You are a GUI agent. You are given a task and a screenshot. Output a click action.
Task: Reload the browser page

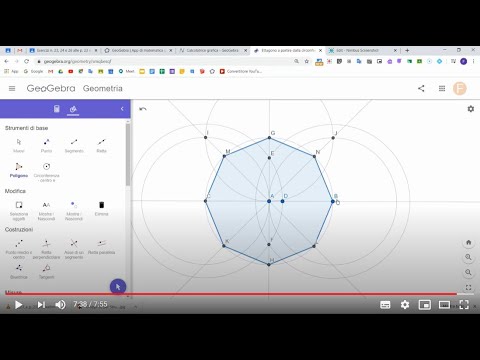tap(27, 61)
